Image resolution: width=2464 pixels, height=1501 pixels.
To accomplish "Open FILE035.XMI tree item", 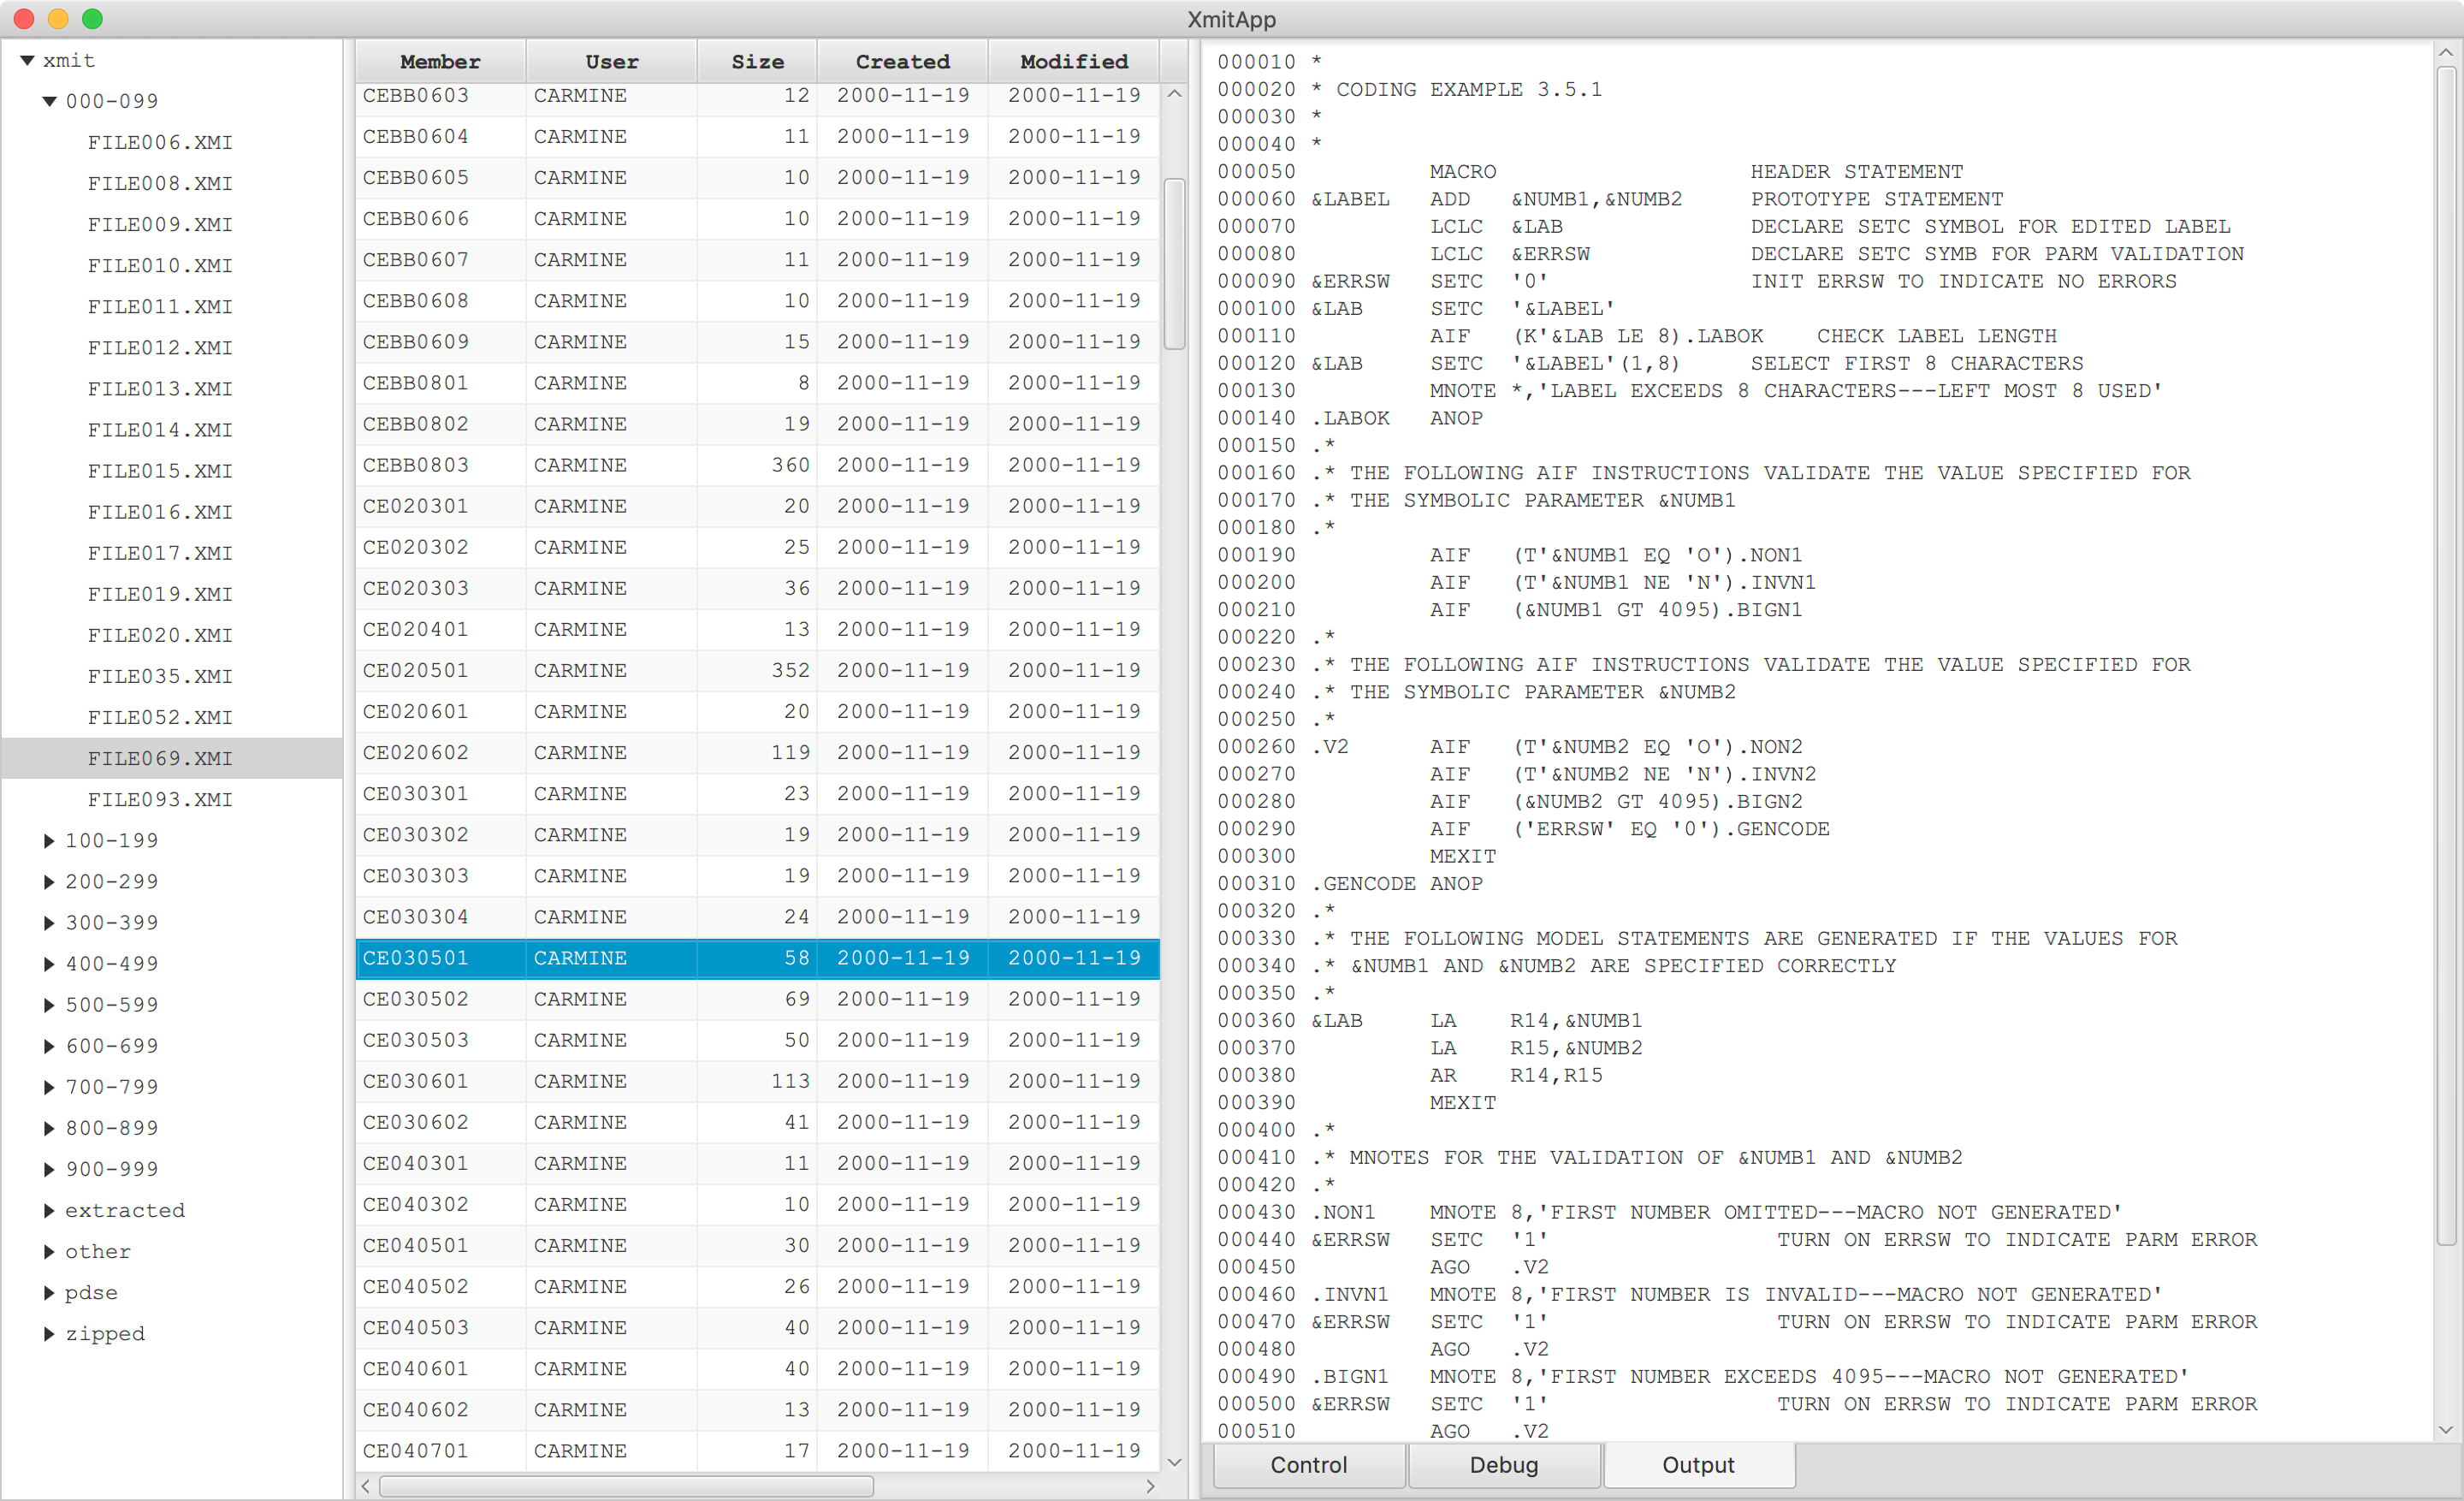I will (x=160, y=677).
